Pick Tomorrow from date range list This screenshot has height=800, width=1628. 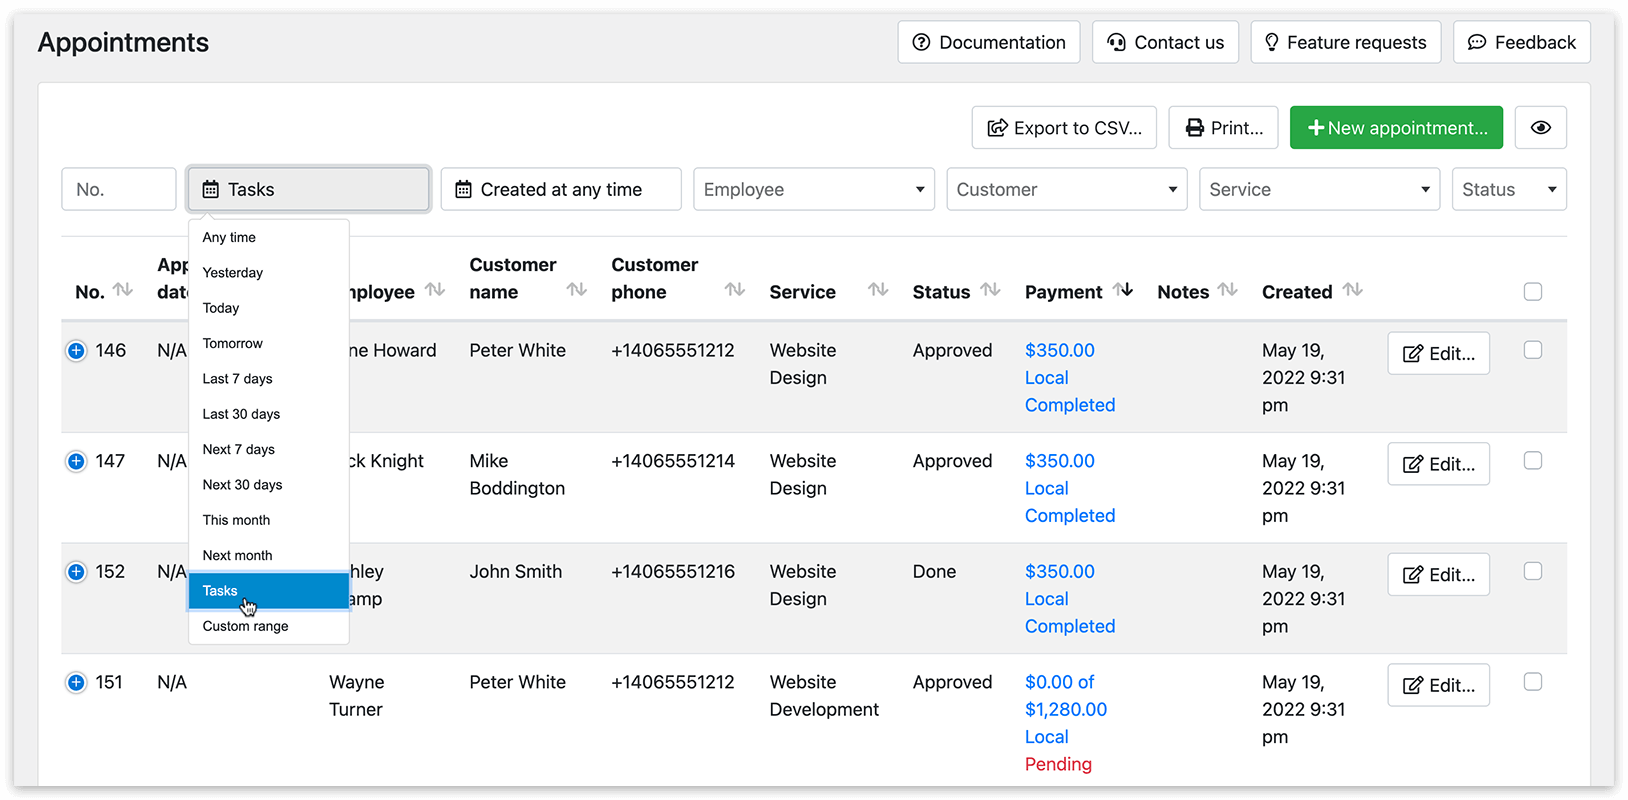[x=269, y=343]
